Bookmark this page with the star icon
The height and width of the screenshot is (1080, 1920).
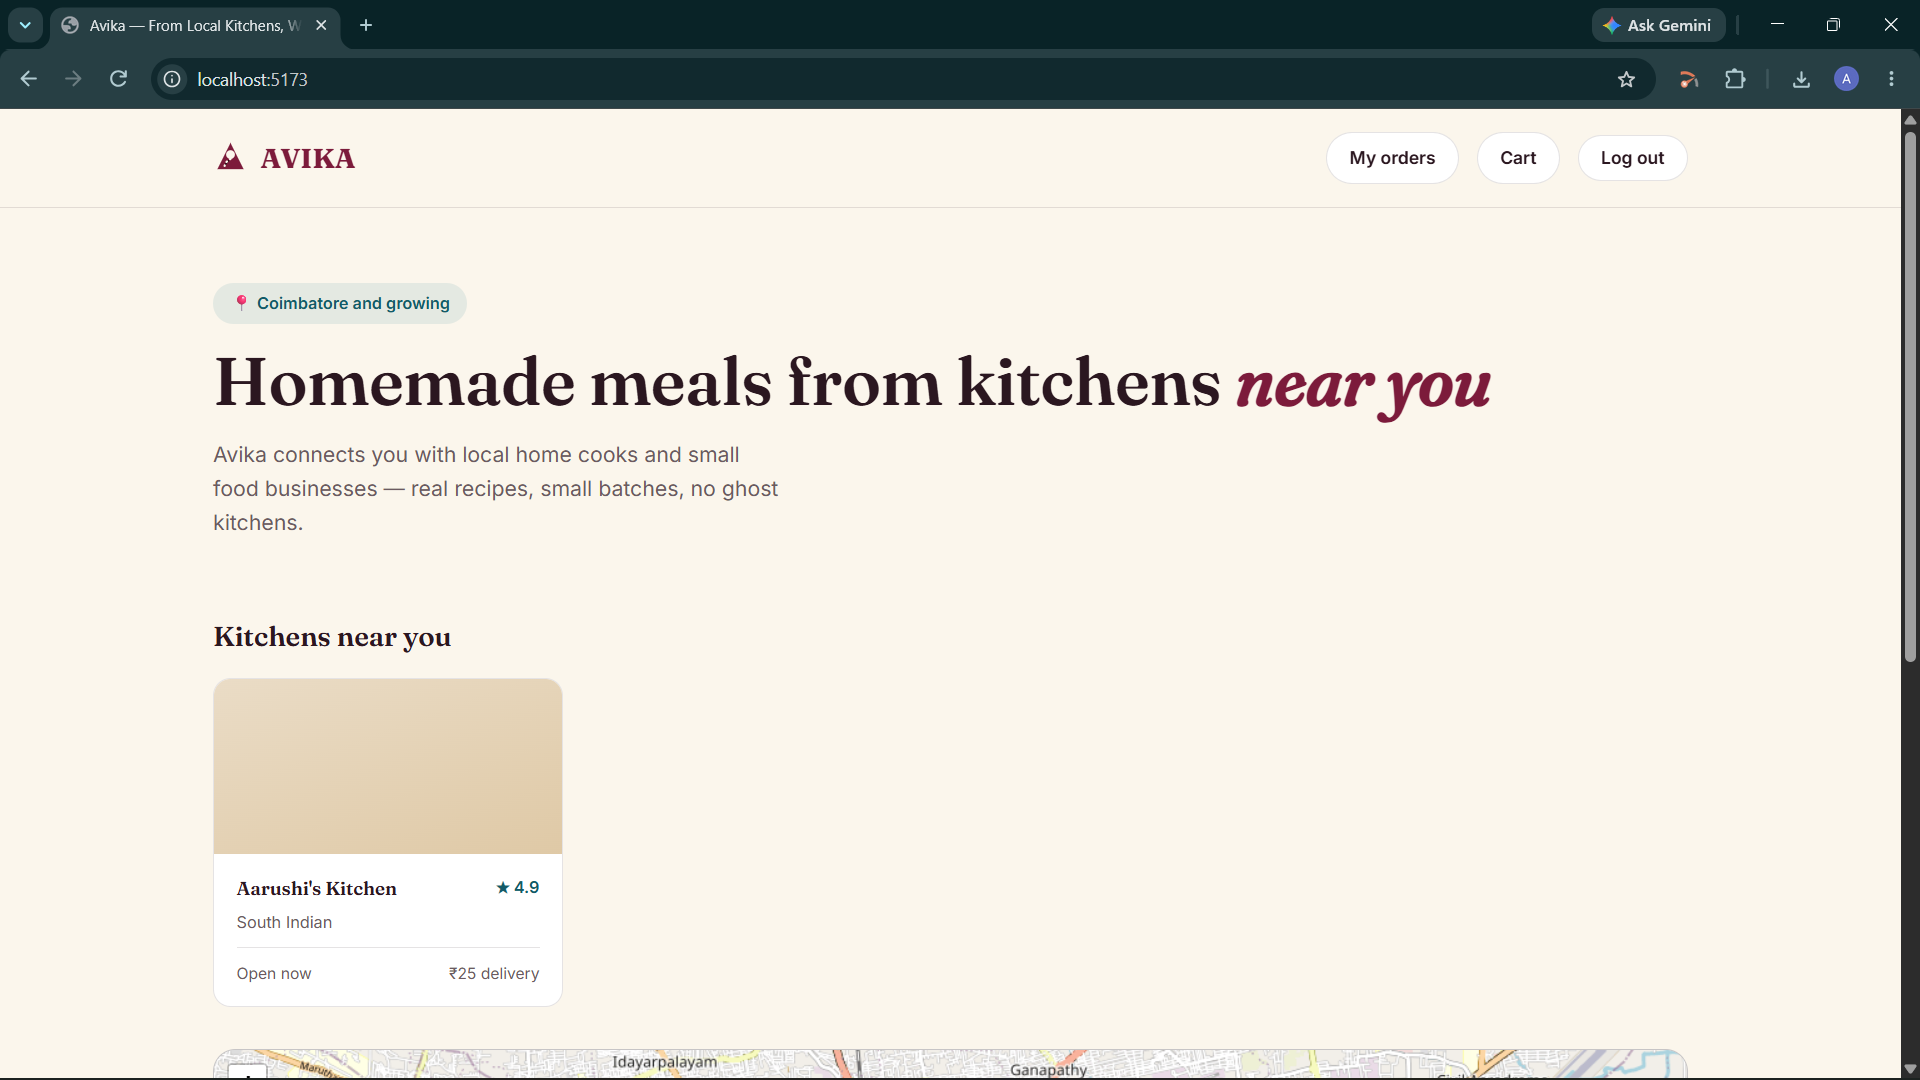pyautogui.click(x=1626, y=79)
